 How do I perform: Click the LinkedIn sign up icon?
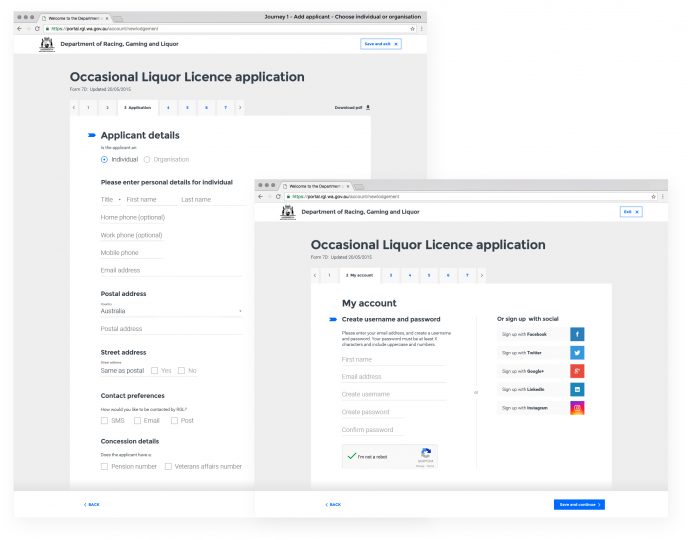[x=577, y=389]
